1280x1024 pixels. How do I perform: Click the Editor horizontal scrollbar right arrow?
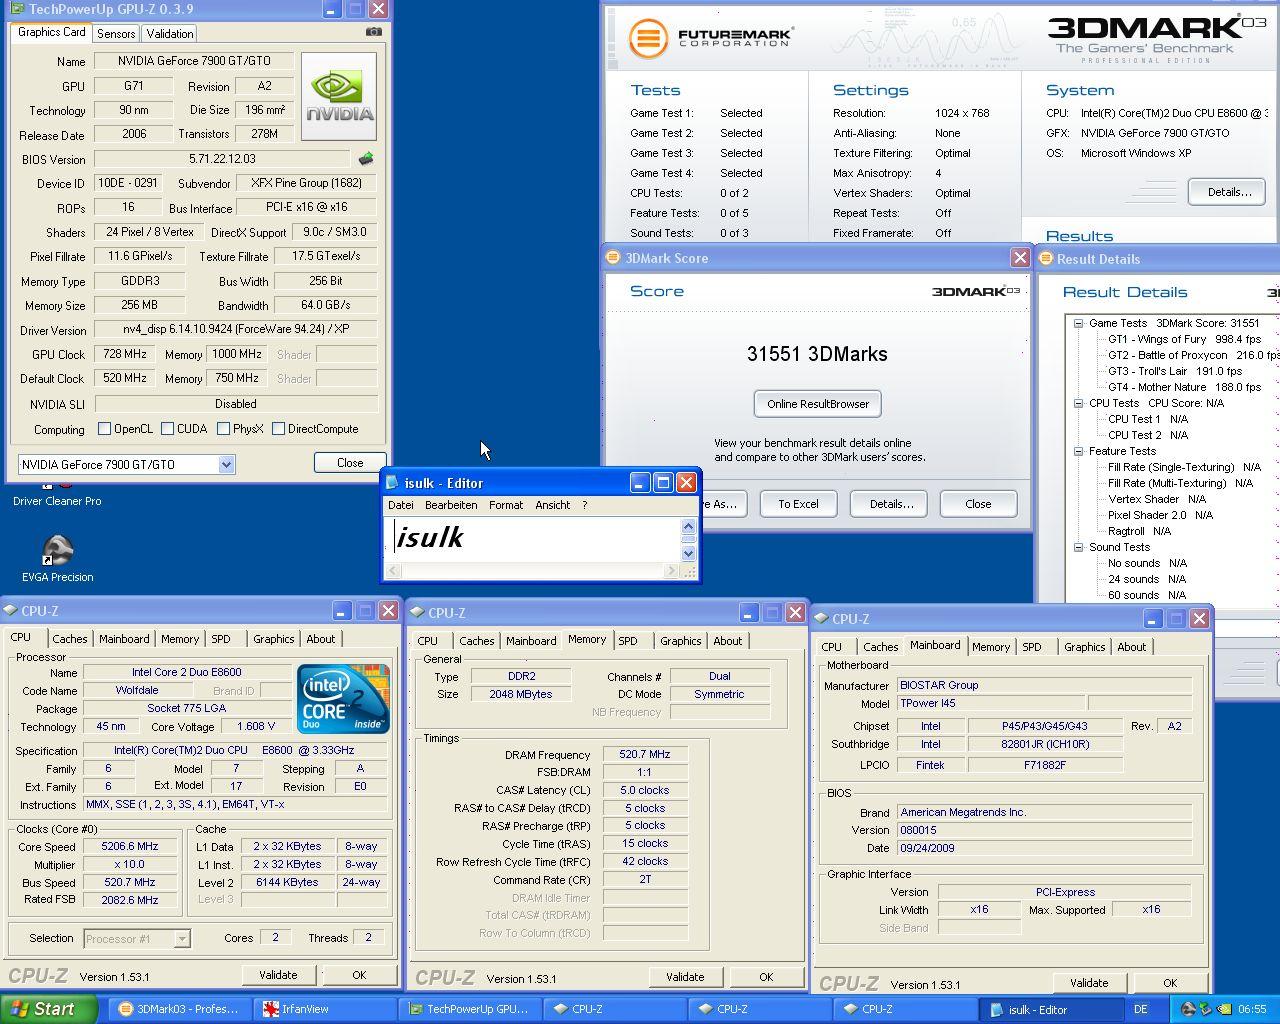pyautogui.click(x=671, y=571)
